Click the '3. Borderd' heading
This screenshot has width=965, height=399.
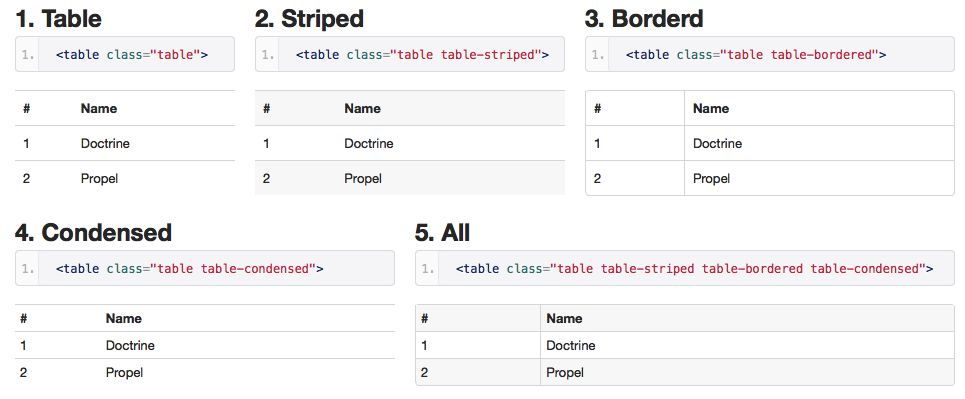pos(644,19)
